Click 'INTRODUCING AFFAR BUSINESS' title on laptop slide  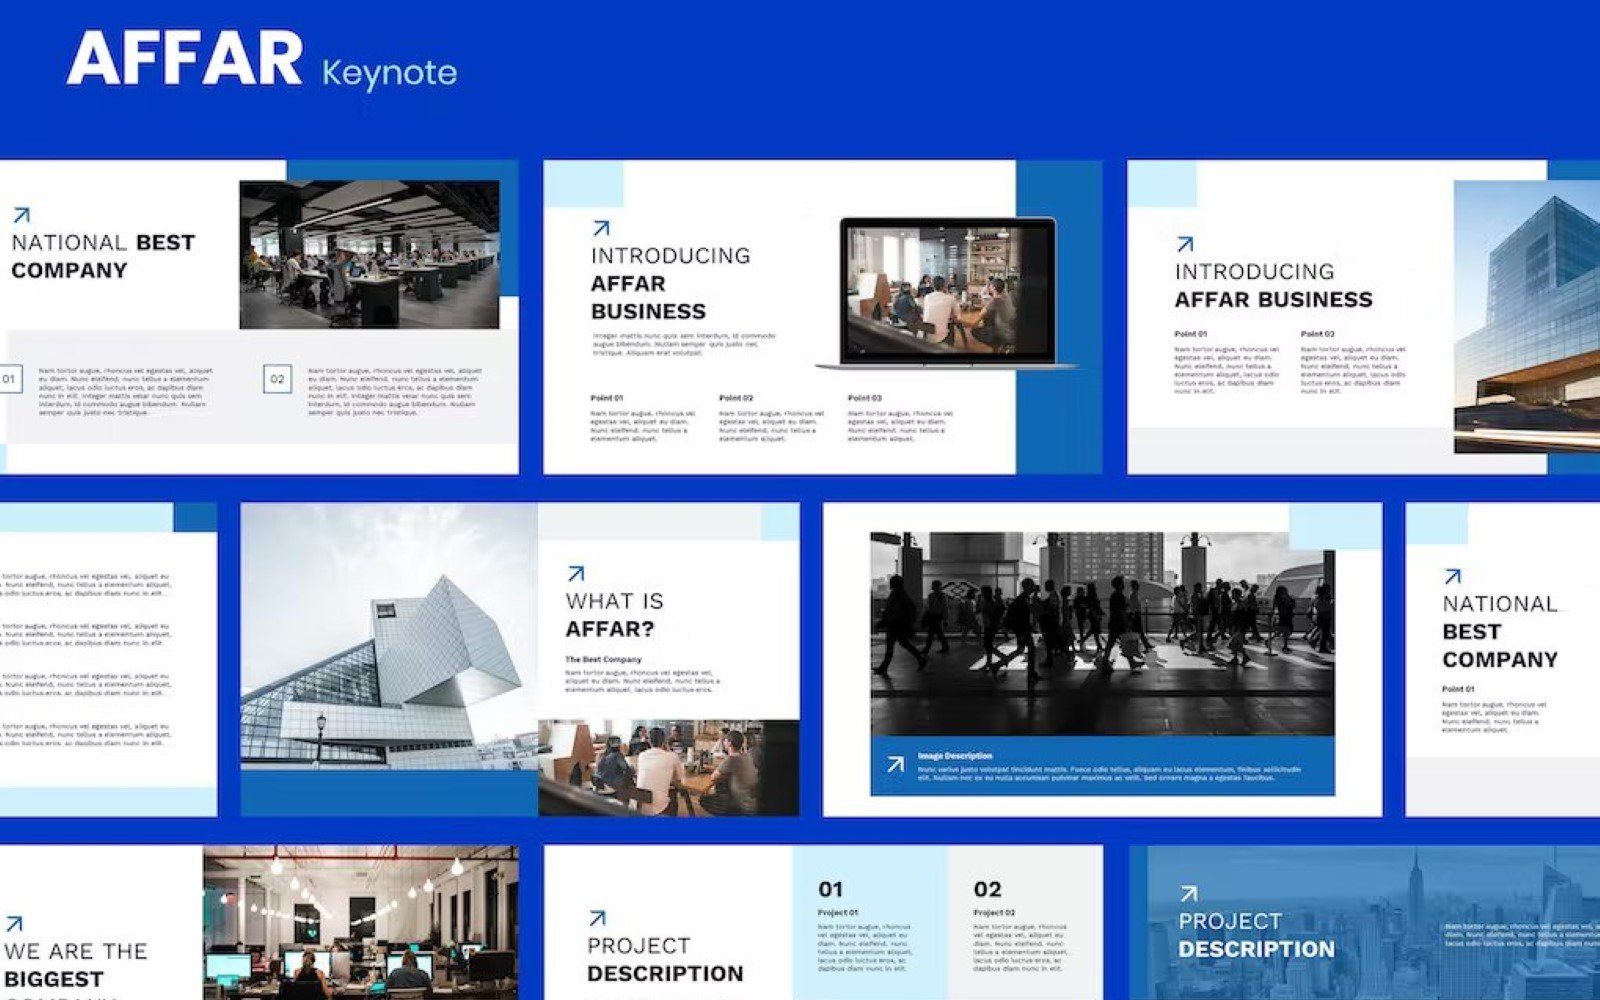click(x=670, y=284)
